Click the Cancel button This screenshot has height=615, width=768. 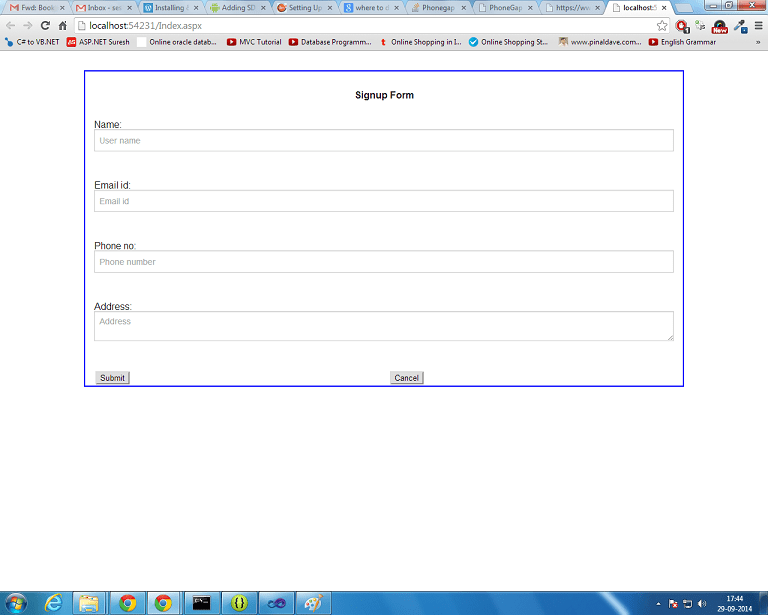click(x=407, y=378)
